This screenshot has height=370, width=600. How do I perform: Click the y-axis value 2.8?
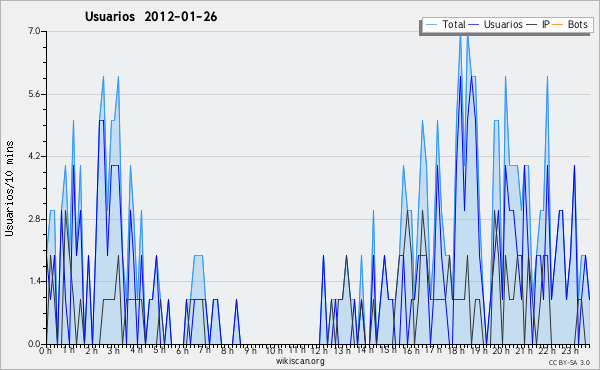[34, 219]
